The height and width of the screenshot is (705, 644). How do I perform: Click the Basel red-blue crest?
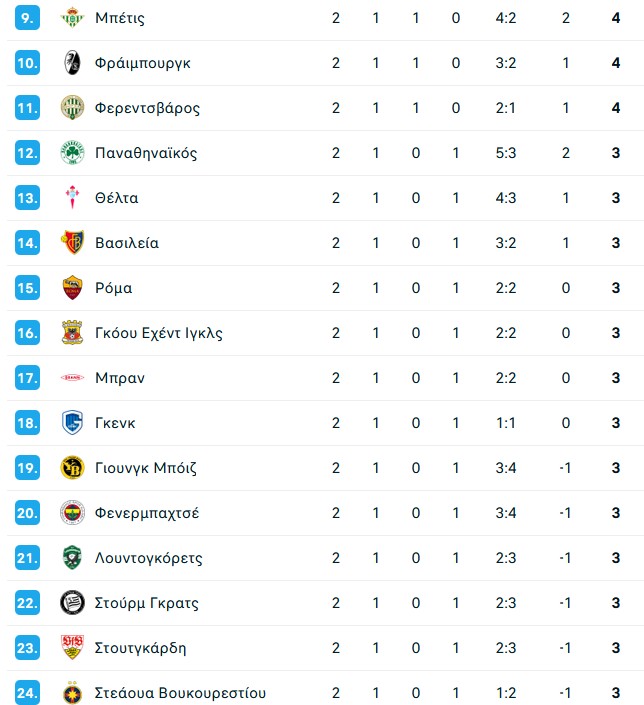pos(72,243)
